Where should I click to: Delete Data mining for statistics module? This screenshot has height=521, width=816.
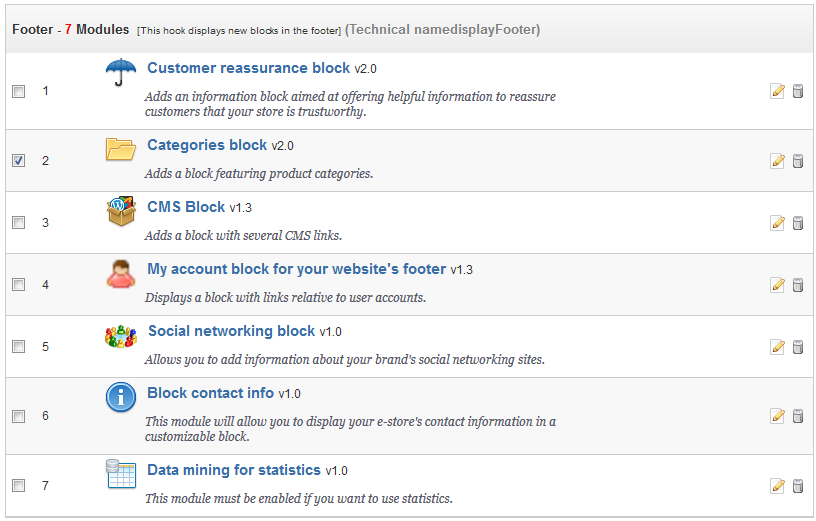pyautogui.click(x=798, y=486)
